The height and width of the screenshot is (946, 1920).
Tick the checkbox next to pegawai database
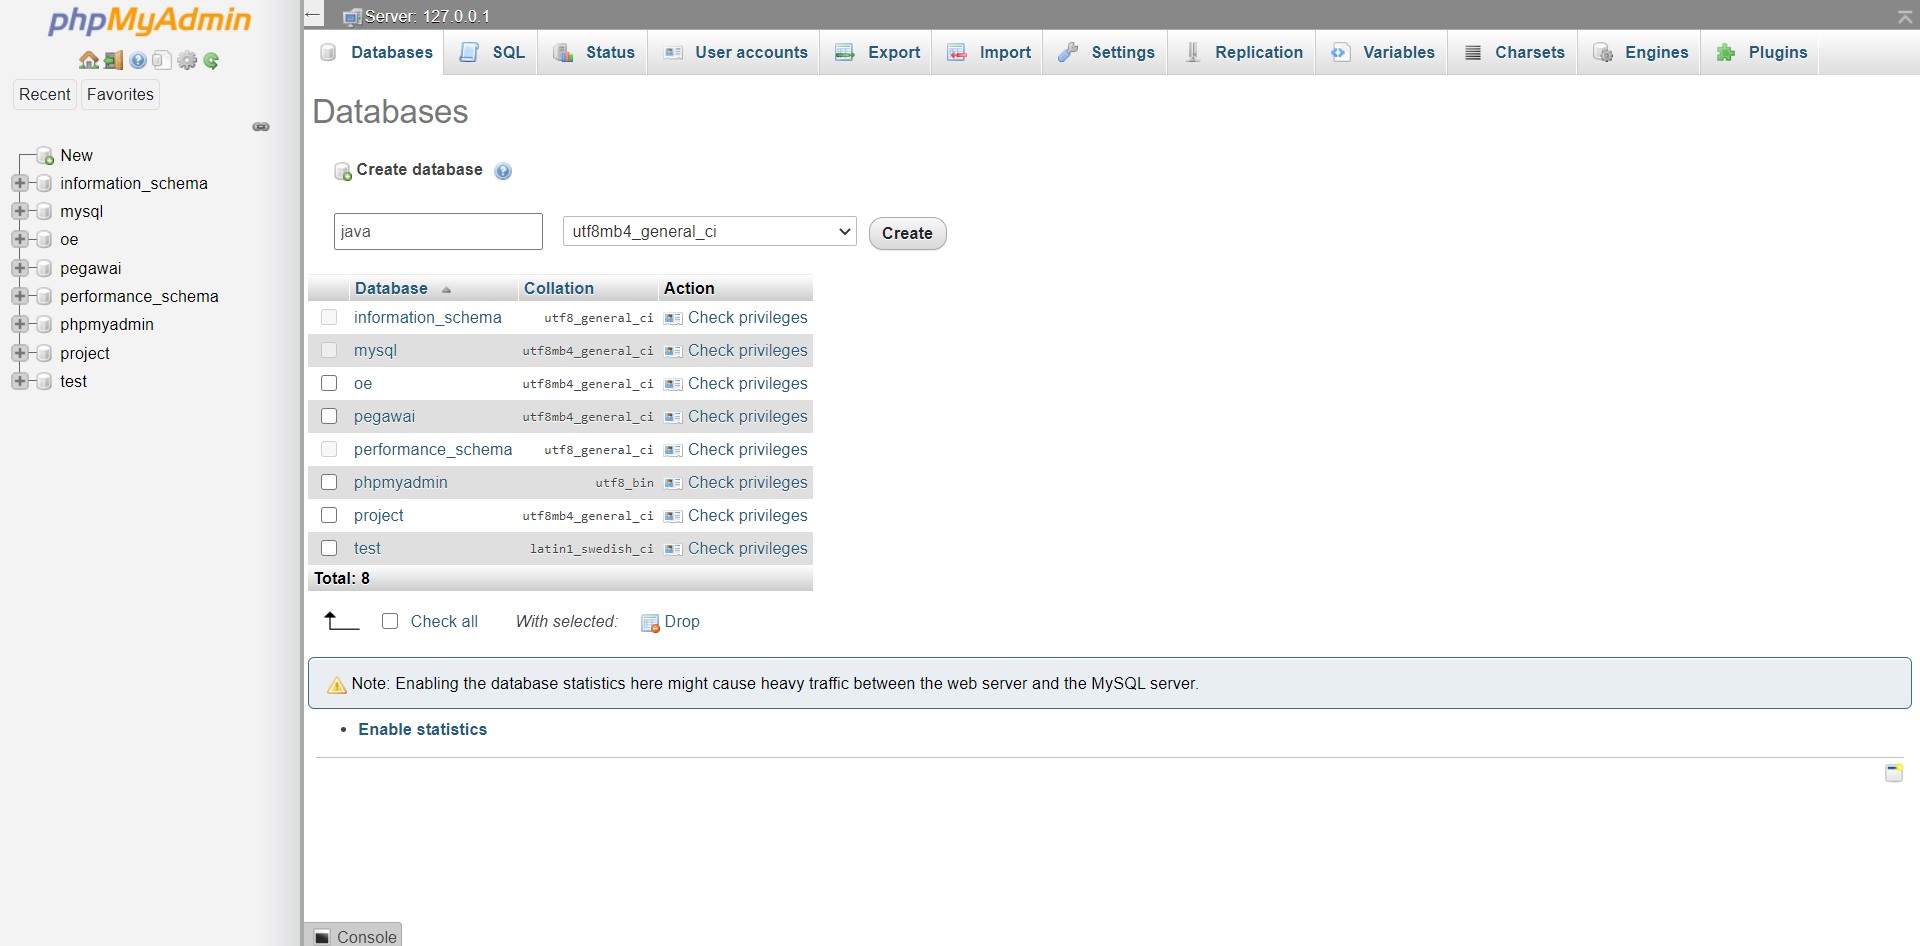(x=329, y=416)
